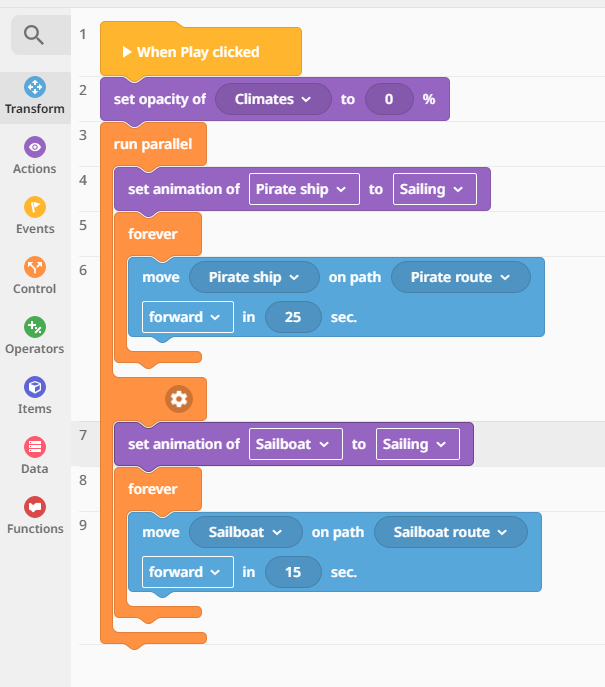605x687 pixels.
Task: Click the 15 seconds duration field
Action: click(x=293, y=572)
